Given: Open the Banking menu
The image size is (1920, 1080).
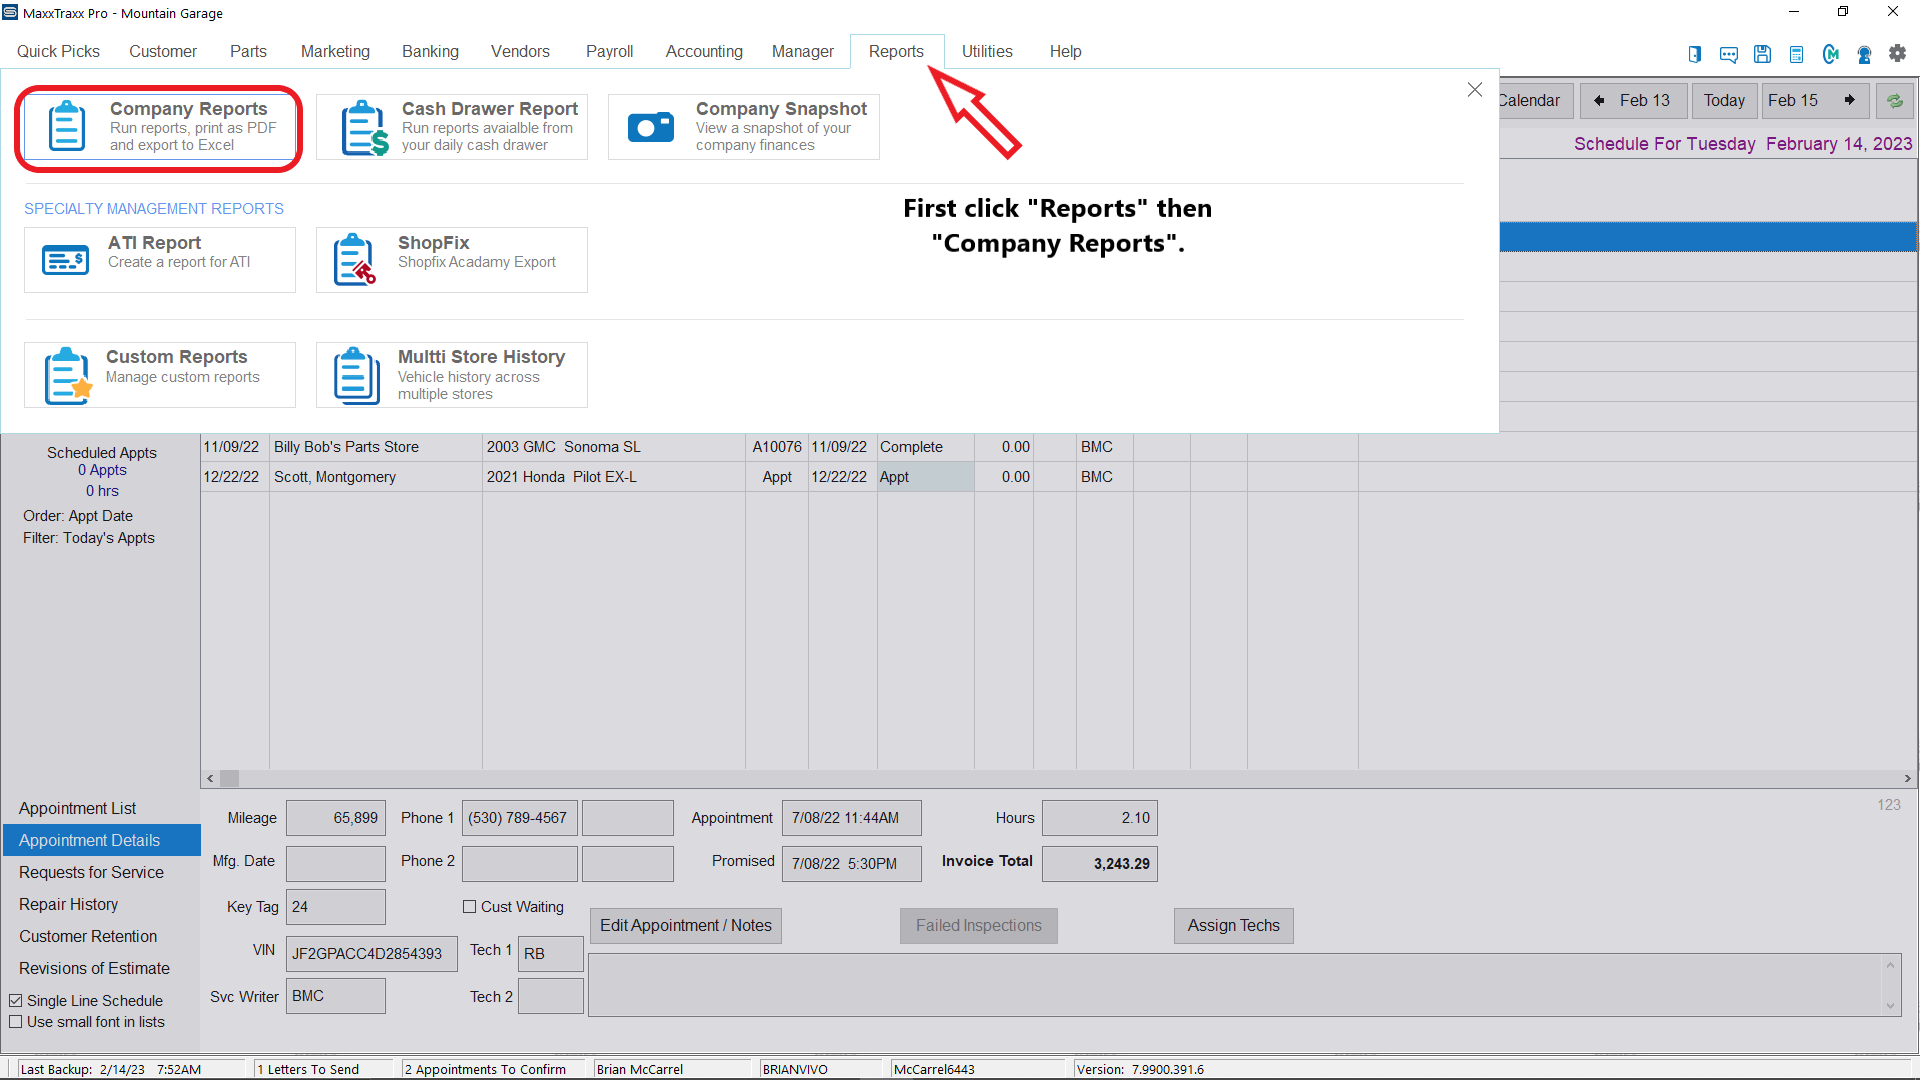Looking at the screenshot, I should pyautogui.click(x=430, y=52).
